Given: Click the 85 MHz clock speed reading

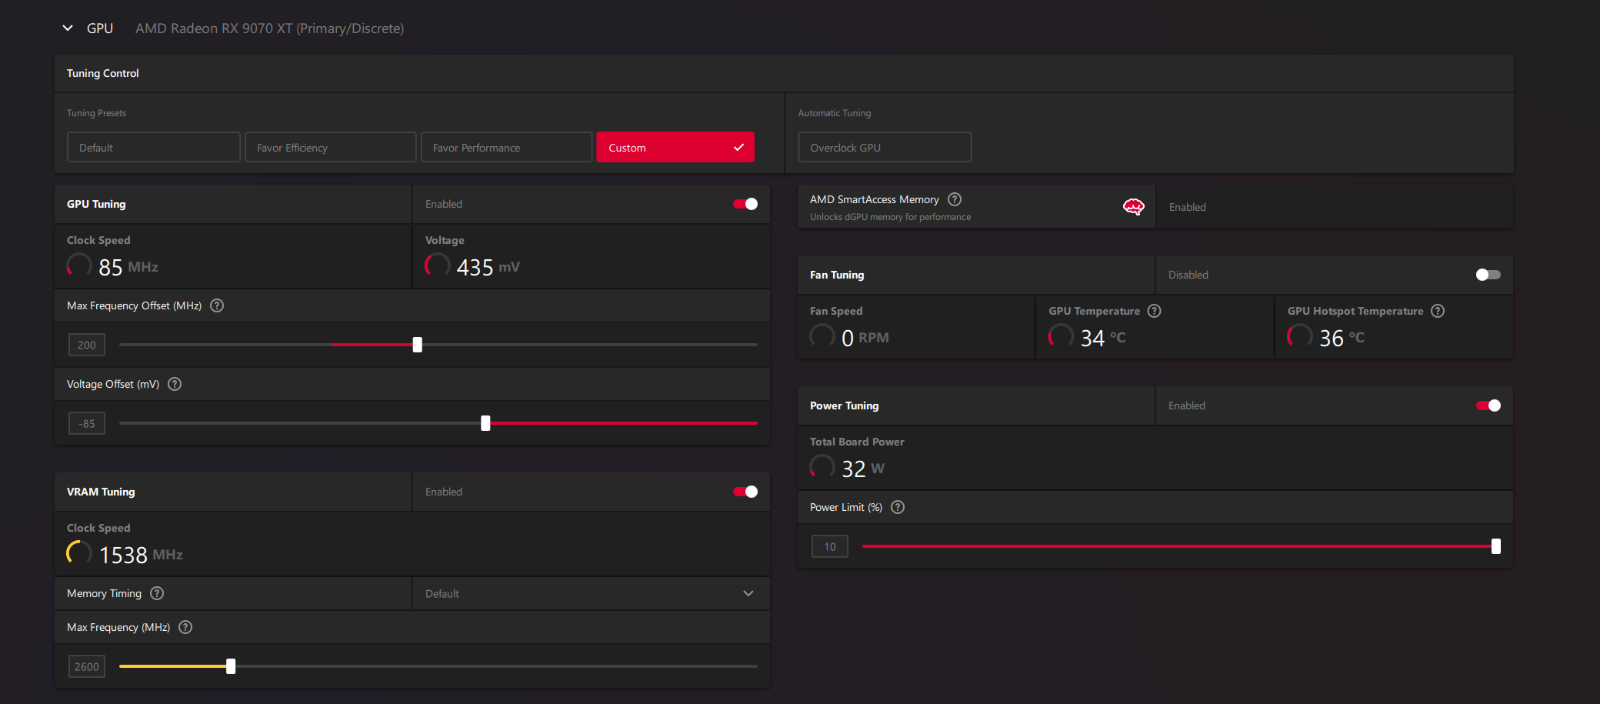Looking at the screenshot, I should pos(129,267).
